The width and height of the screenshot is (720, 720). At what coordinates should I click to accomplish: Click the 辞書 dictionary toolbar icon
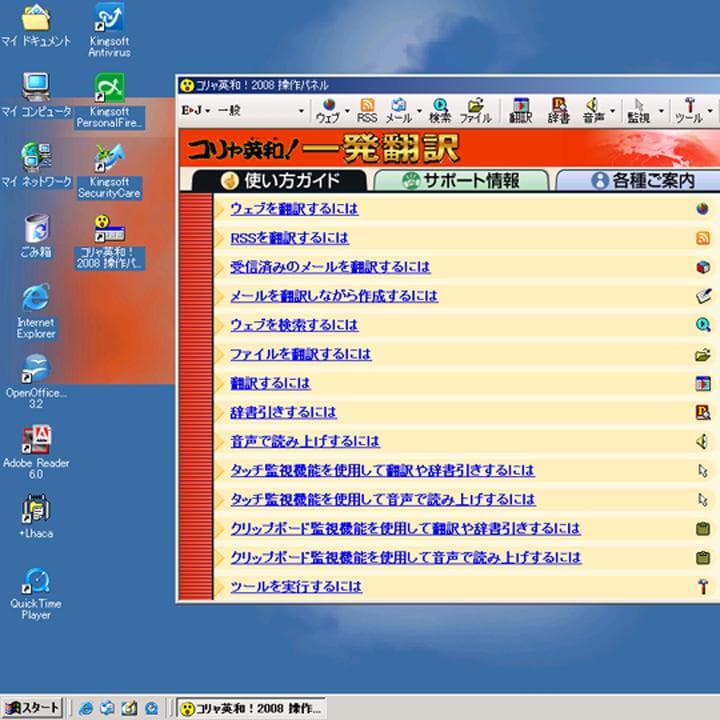tap(558, 111)
